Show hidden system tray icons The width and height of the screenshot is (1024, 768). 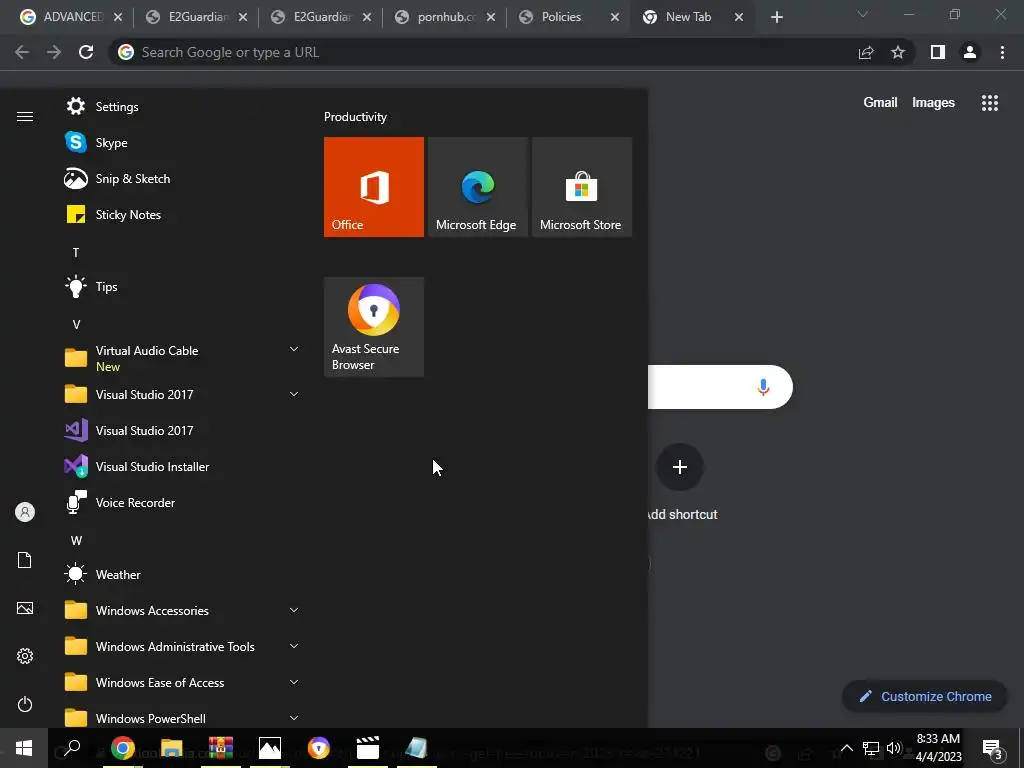(846, 748)
